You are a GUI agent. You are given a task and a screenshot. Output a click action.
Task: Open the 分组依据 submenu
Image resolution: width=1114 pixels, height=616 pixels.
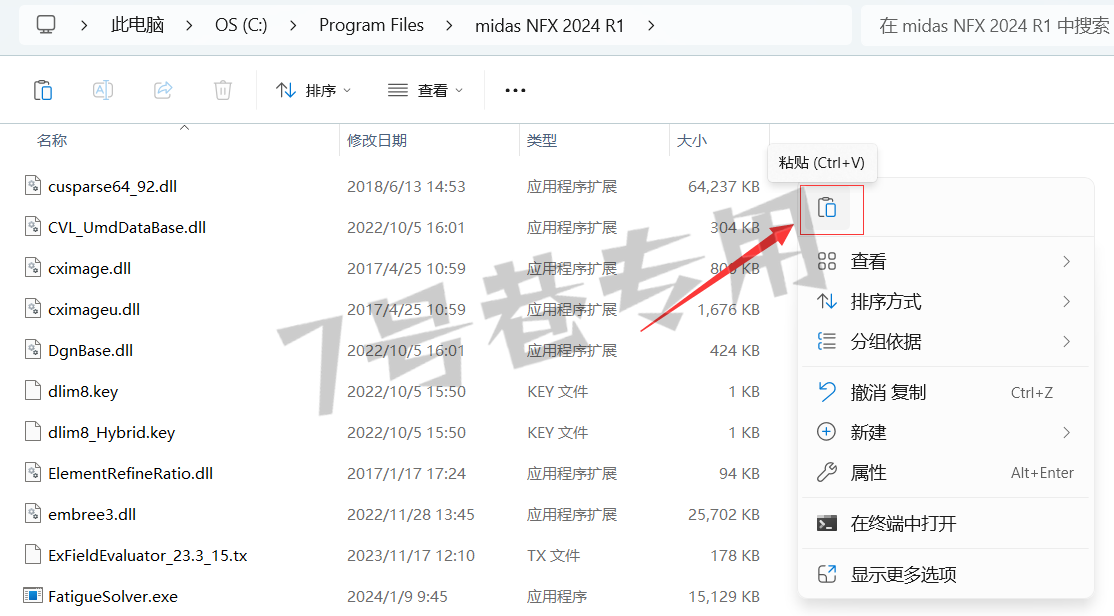pyautogui.click(x=946, y=342)
